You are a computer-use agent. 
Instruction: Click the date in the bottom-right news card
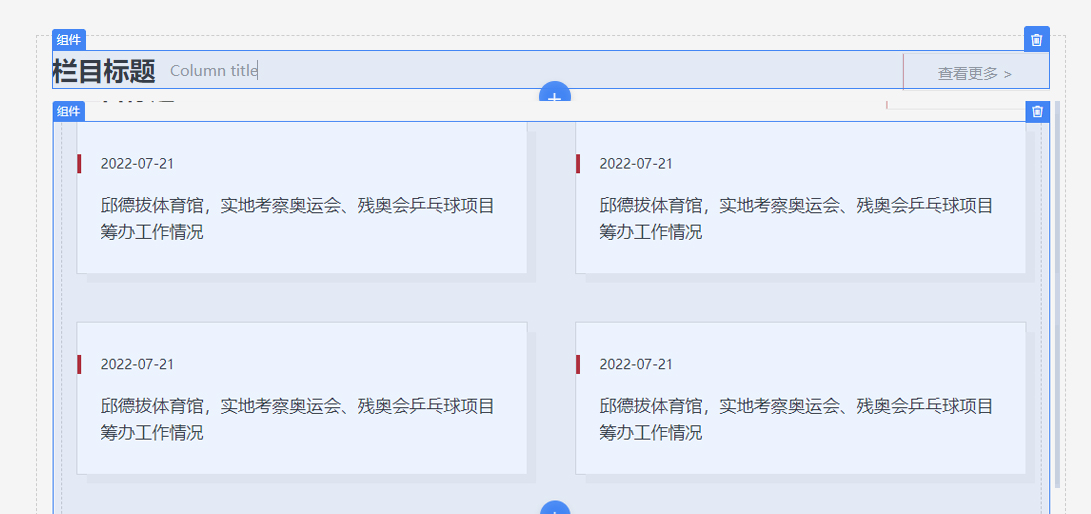[x=636, y=364]
